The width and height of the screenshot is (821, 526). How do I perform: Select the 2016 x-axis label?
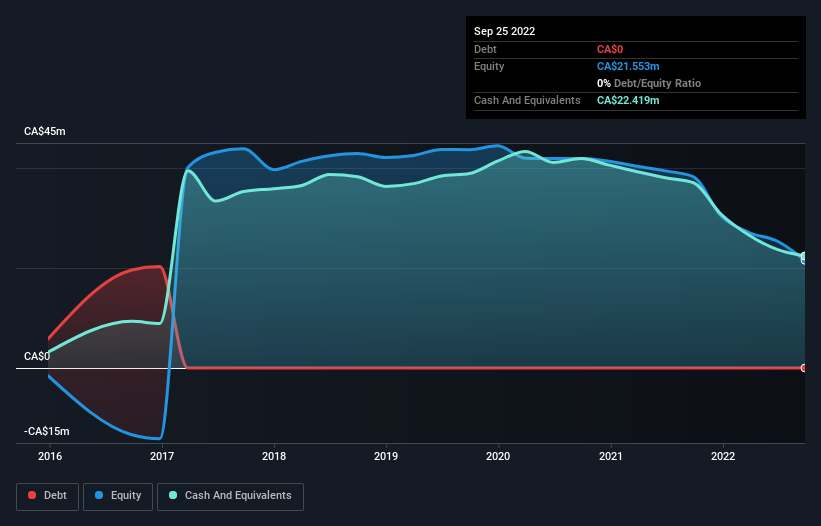[50, 456]
